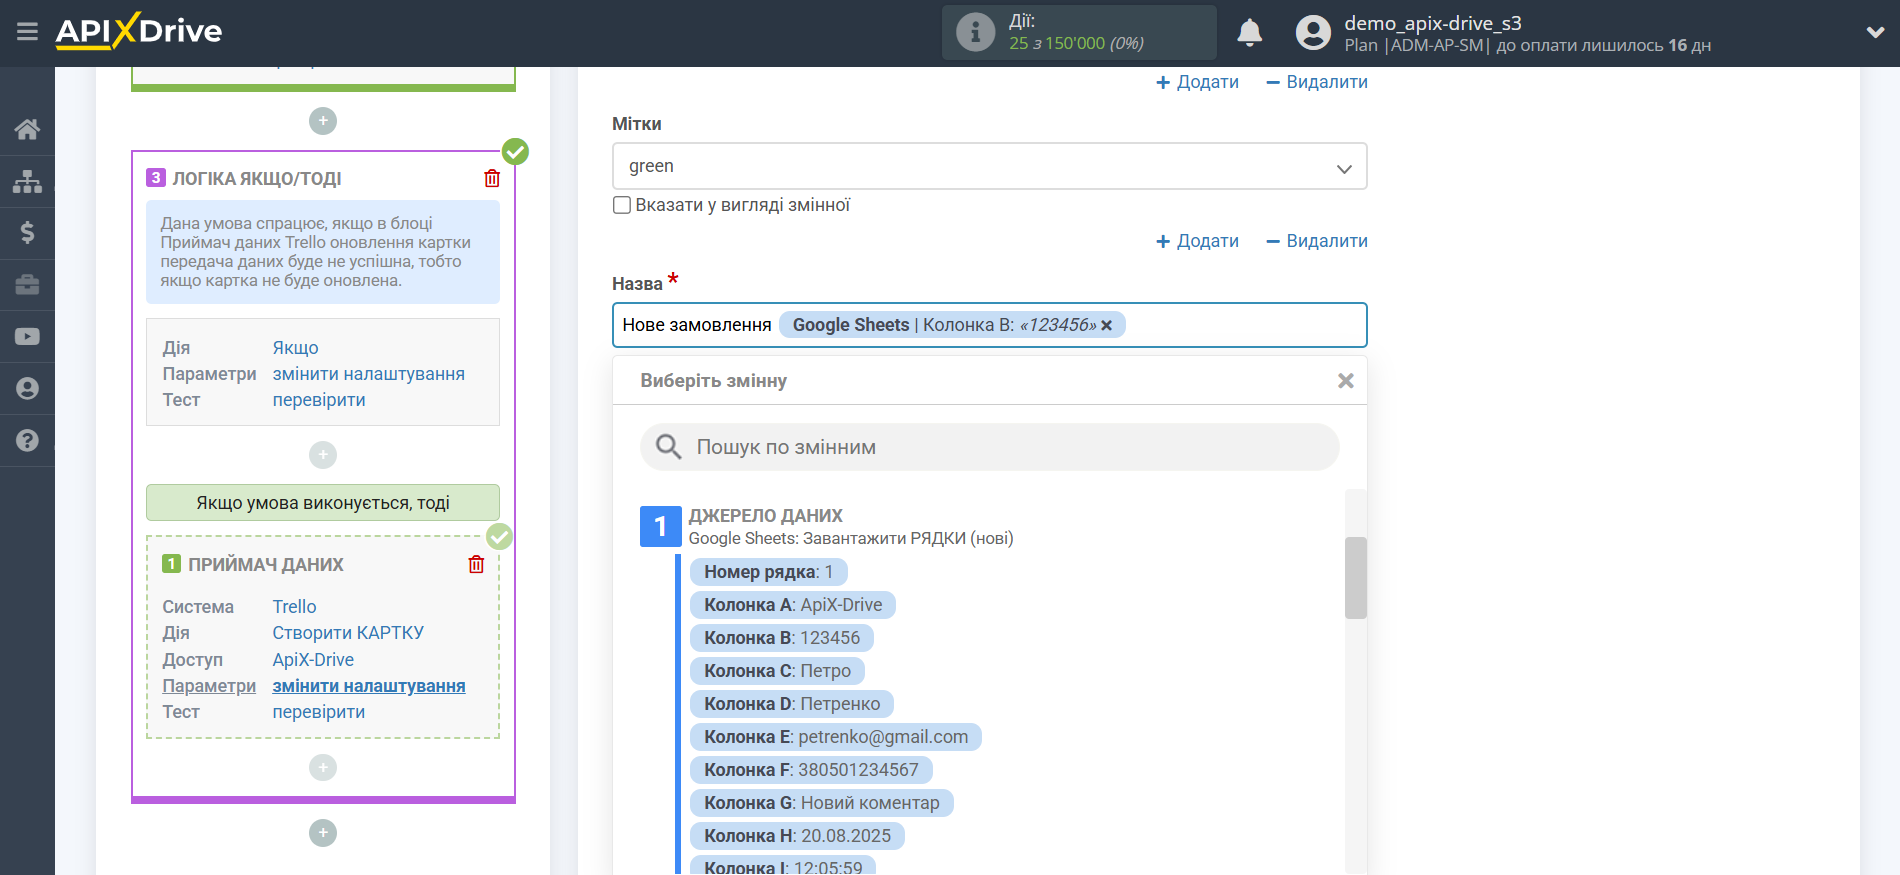Click the variable list scrollbar

click(1355, 578)
